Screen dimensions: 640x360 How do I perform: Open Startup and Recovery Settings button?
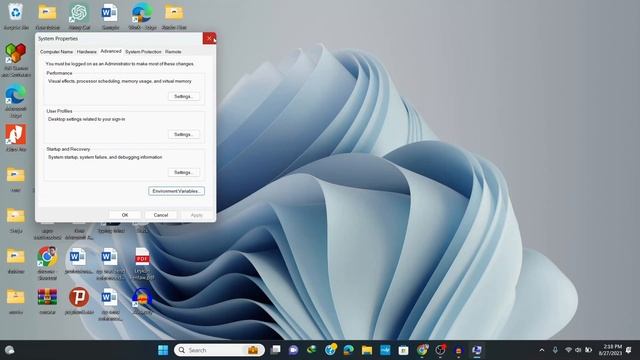coord(184,172)
